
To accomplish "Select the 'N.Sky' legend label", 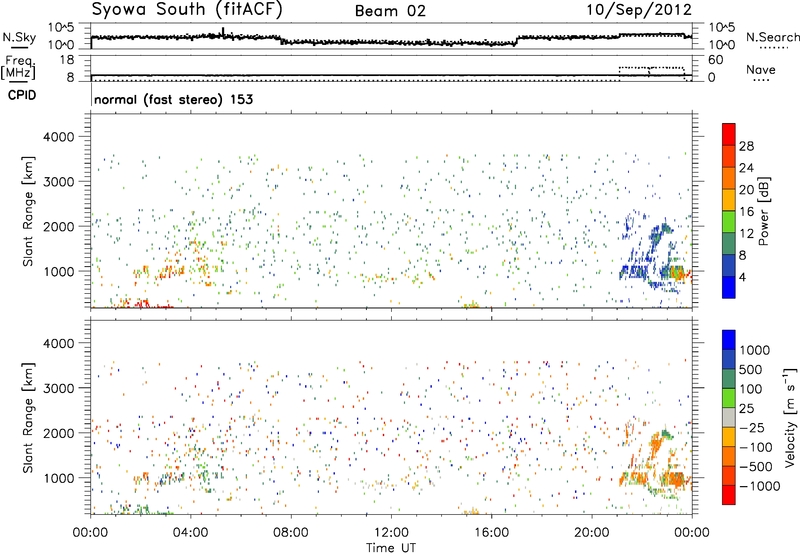I will click(x=19, y=37).
